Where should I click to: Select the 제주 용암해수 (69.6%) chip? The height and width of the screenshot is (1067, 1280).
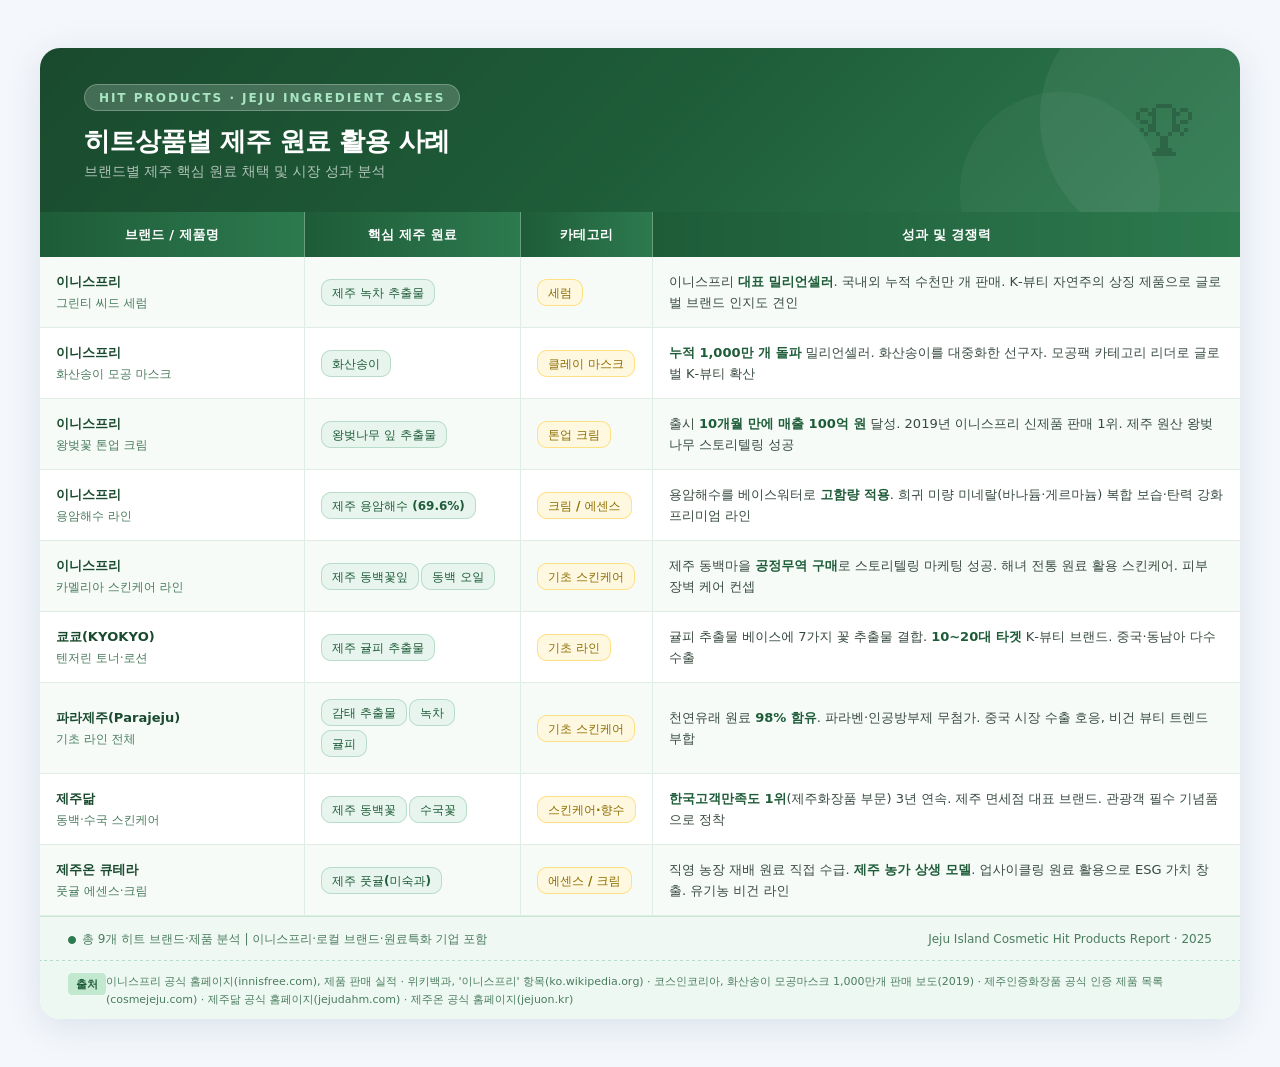coord(398,505)
